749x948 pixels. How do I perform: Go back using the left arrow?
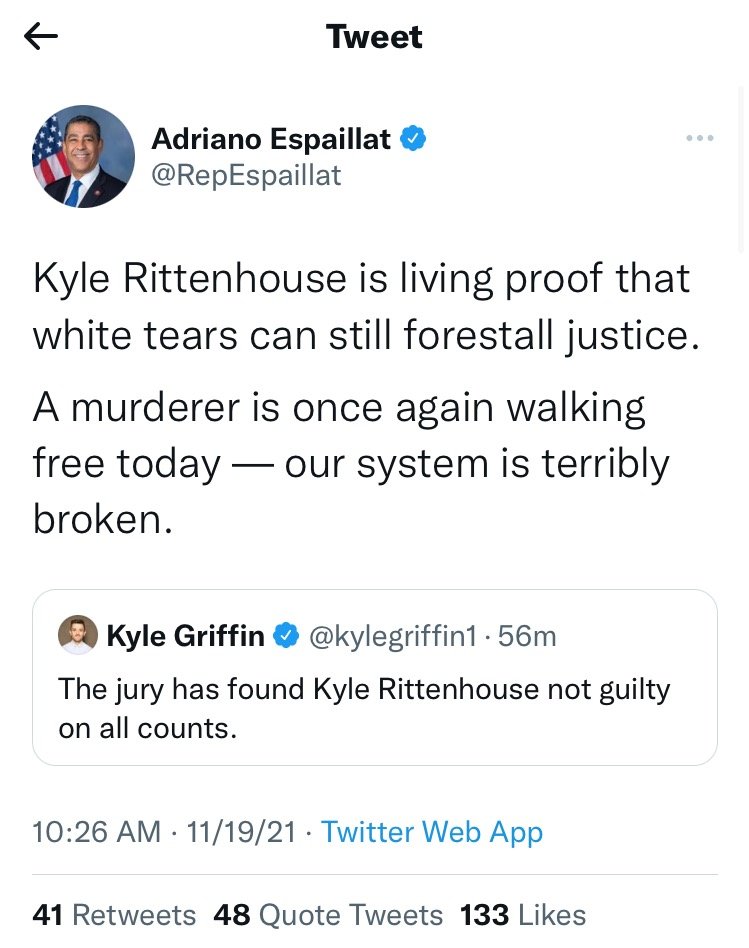41,37
